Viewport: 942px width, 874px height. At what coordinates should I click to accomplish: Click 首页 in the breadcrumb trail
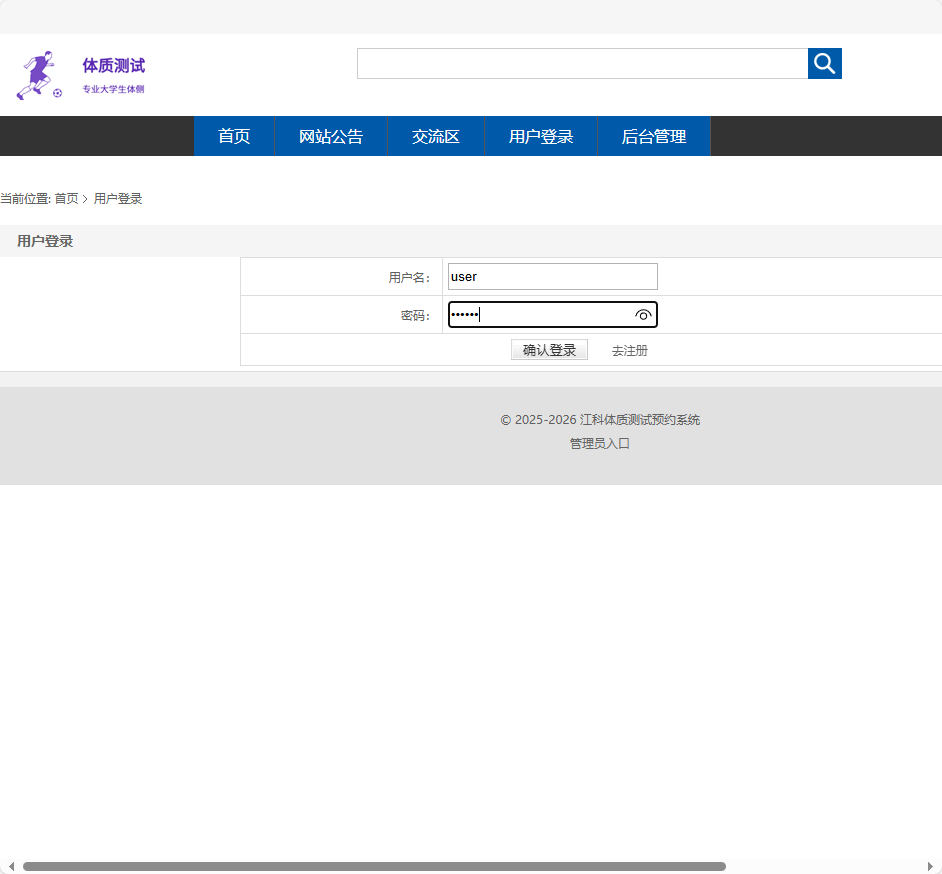[66, 198]
